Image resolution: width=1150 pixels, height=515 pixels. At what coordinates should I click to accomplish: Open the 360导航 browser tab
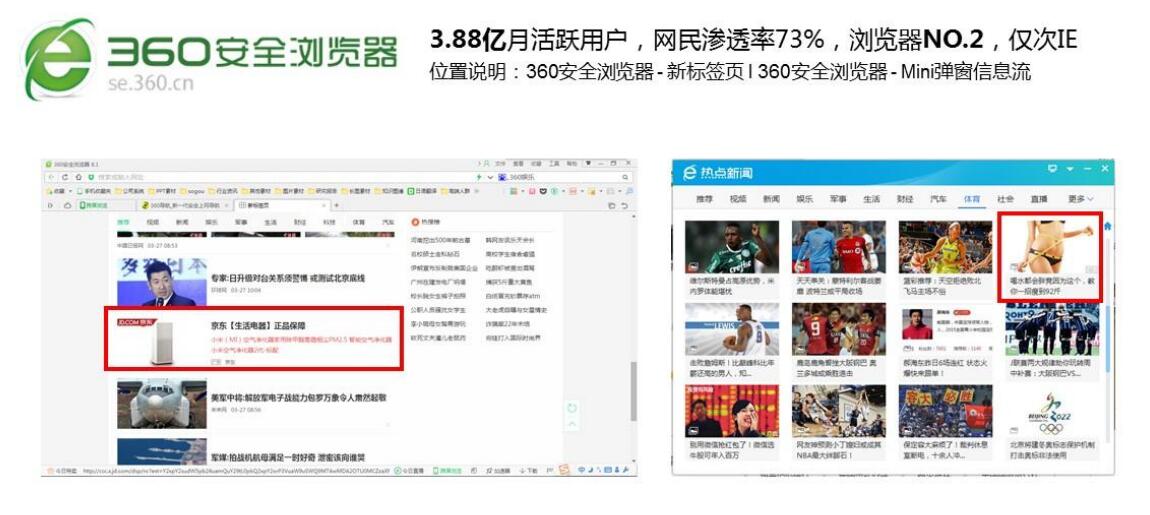[x=186, y=205]
